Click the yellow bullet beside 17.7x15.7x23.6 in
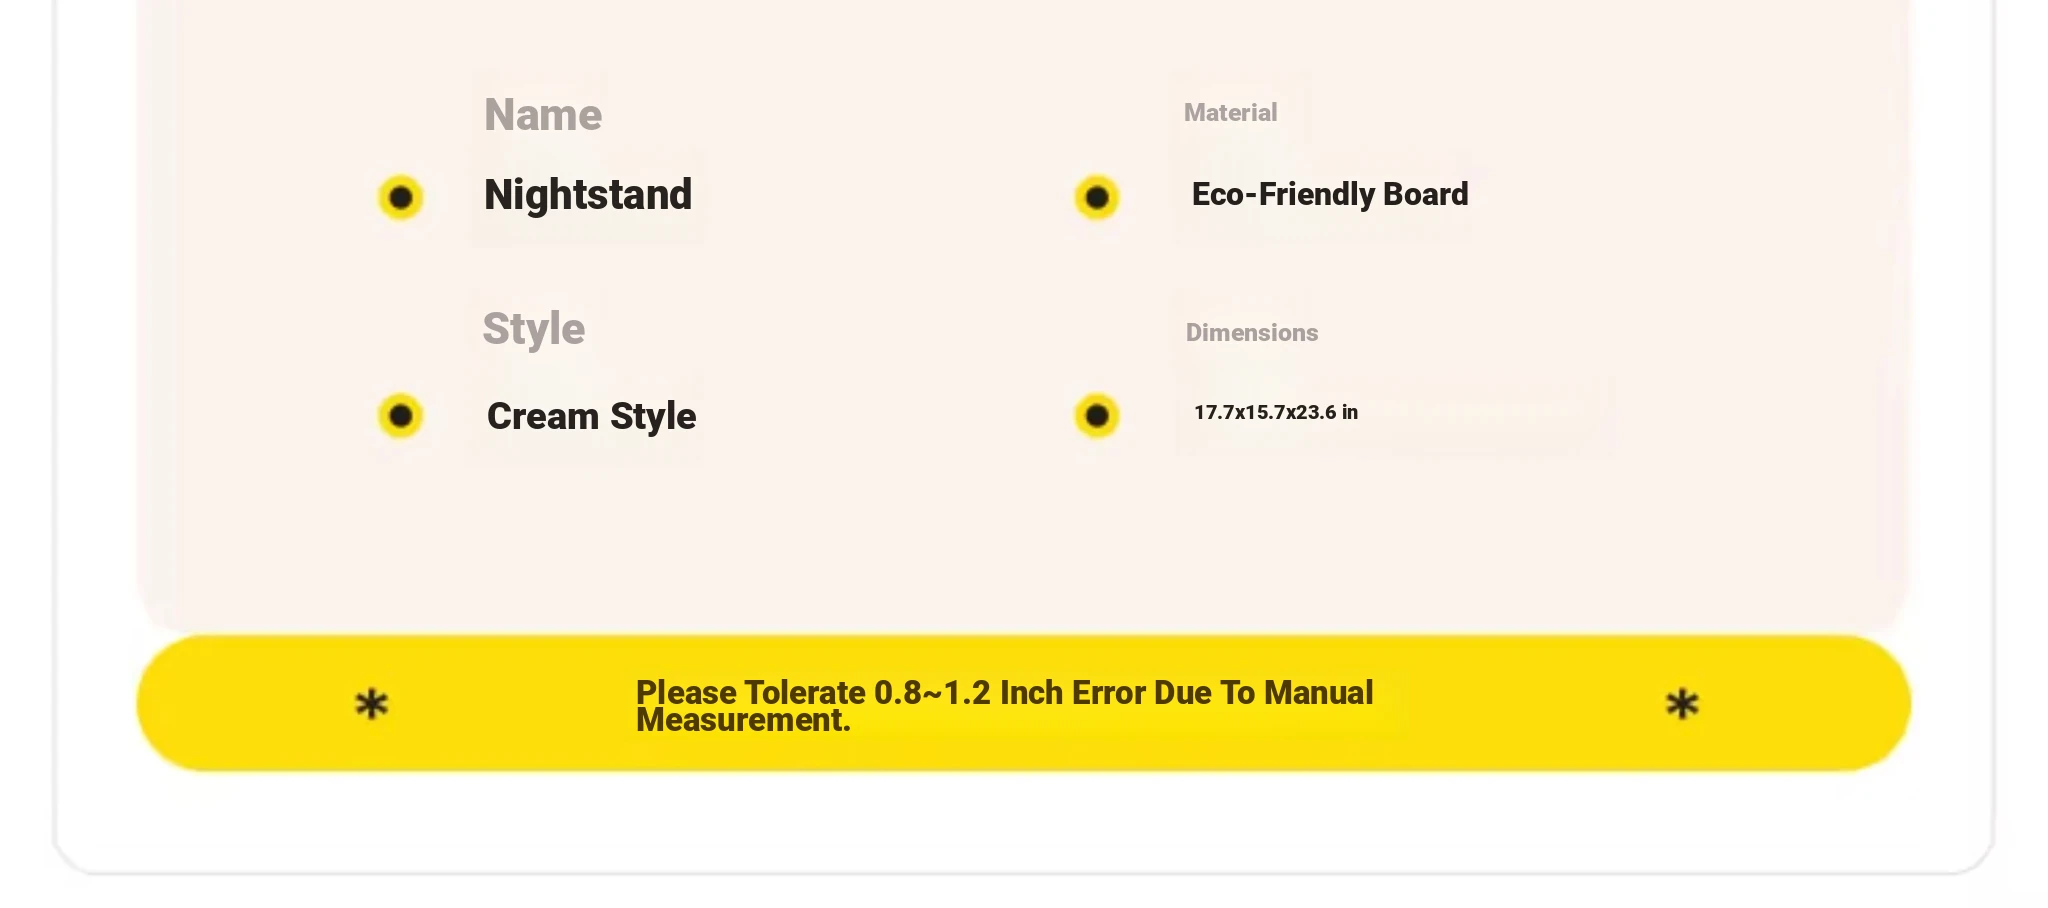2048x908 pixels. click(x=1096, y=415)
